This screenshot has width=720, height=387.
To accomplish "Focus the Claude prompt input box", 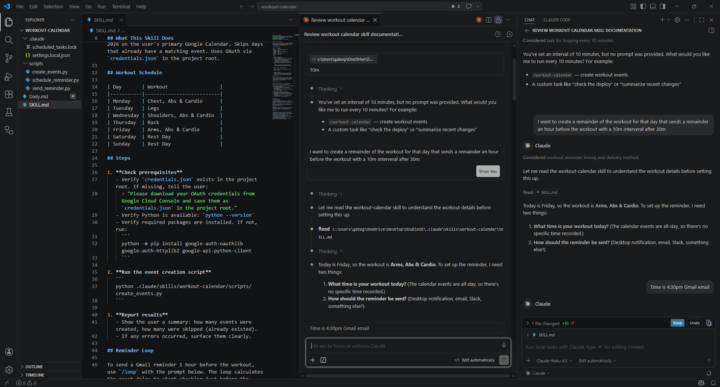I will (404, 346).
